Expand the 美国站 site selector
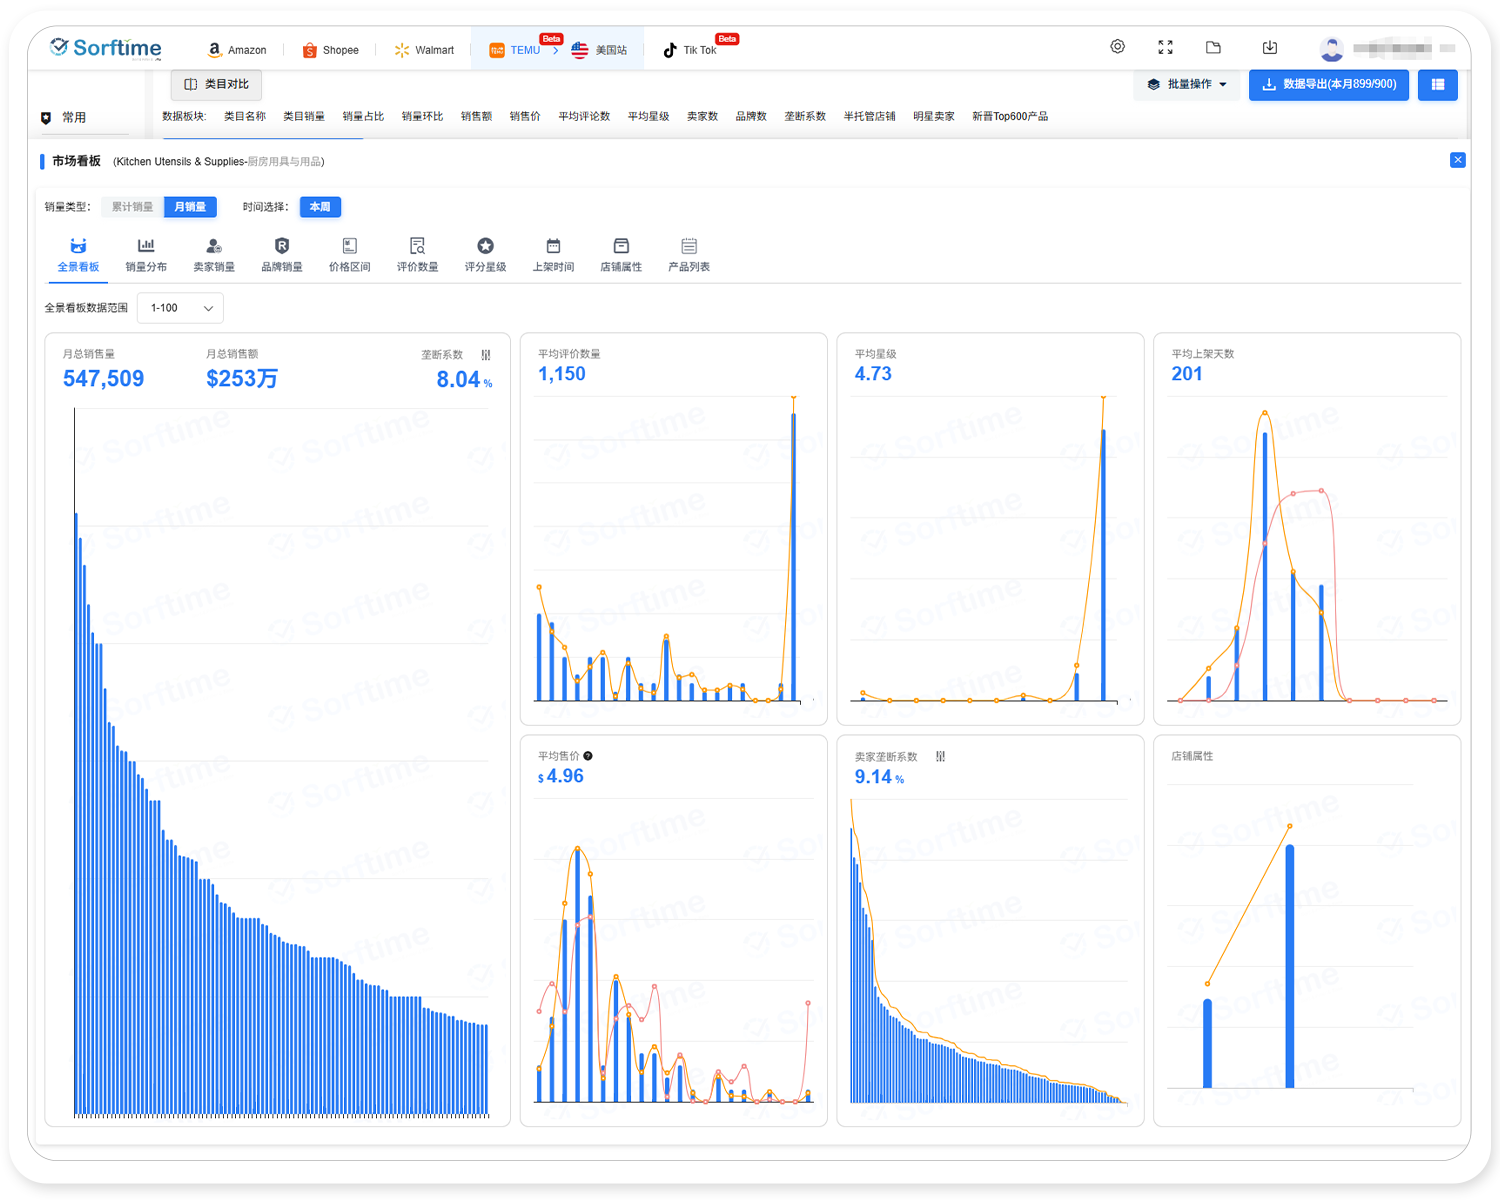The width and height of the screenshot is (1500, 1200). 600,50
